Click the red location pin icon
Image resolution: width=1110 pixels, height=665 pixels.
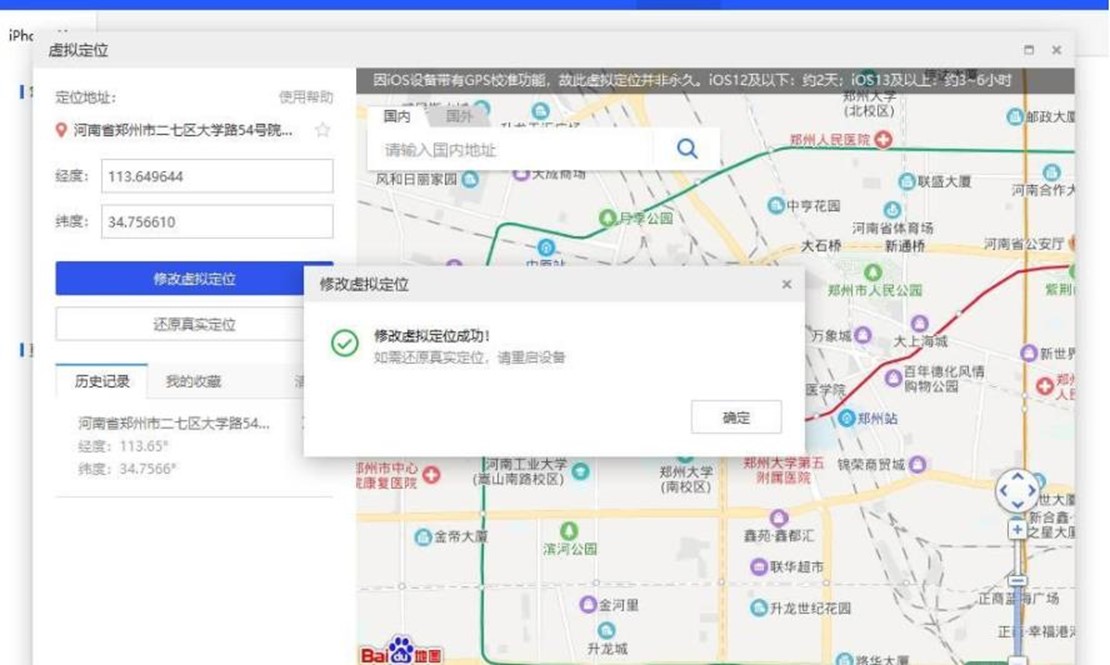tap(62, 130)
